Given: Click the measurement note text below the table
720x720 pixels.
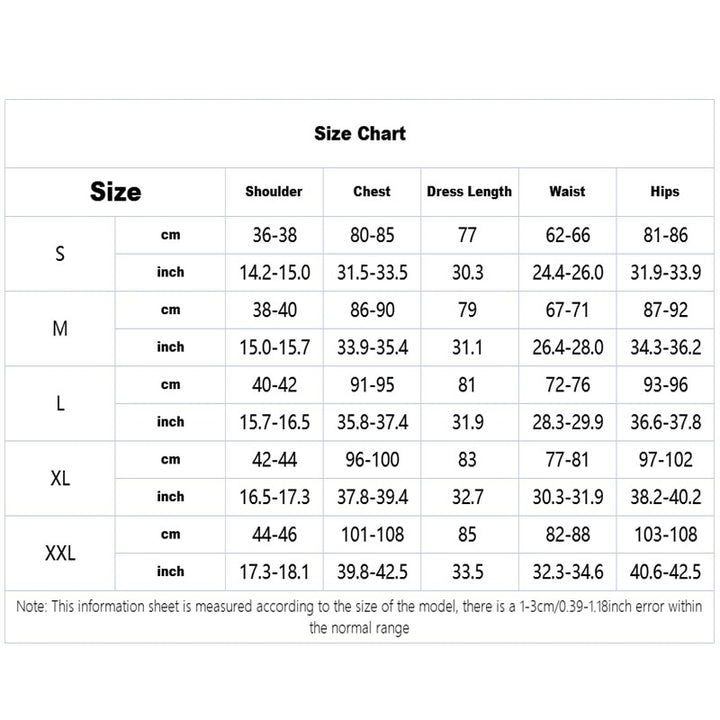Looking at the screenshot, I should [x=360, y=617].
